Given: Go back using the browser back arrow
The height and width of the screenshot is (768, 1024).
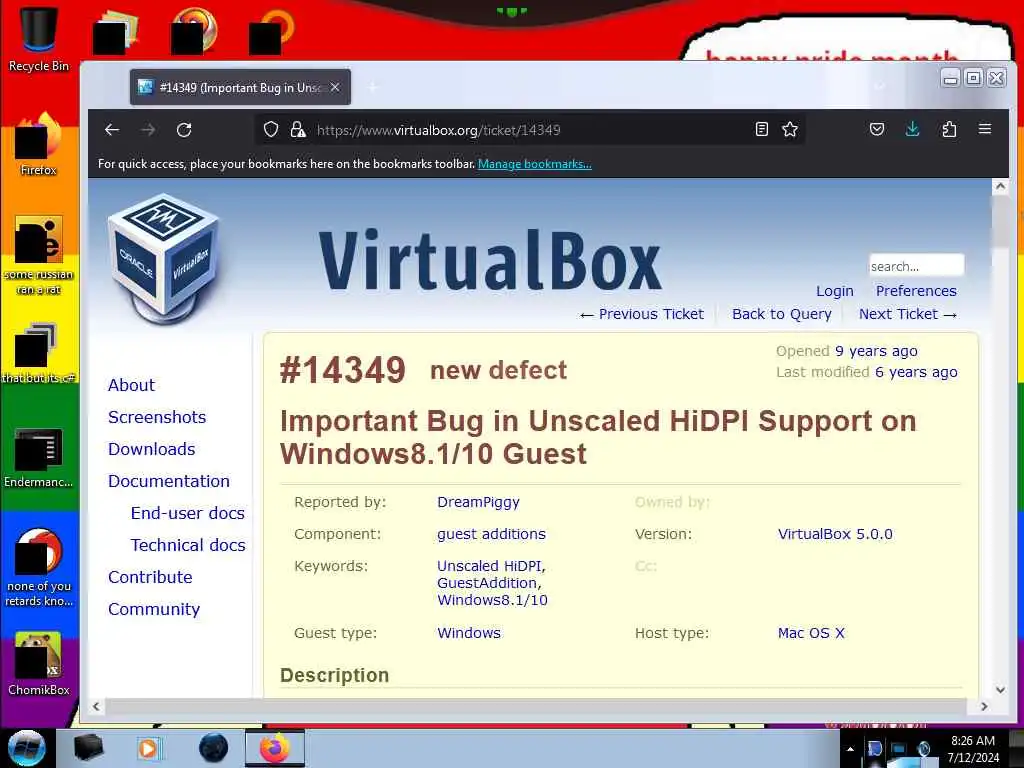Looking at the screenshot, I should (112, 130).
